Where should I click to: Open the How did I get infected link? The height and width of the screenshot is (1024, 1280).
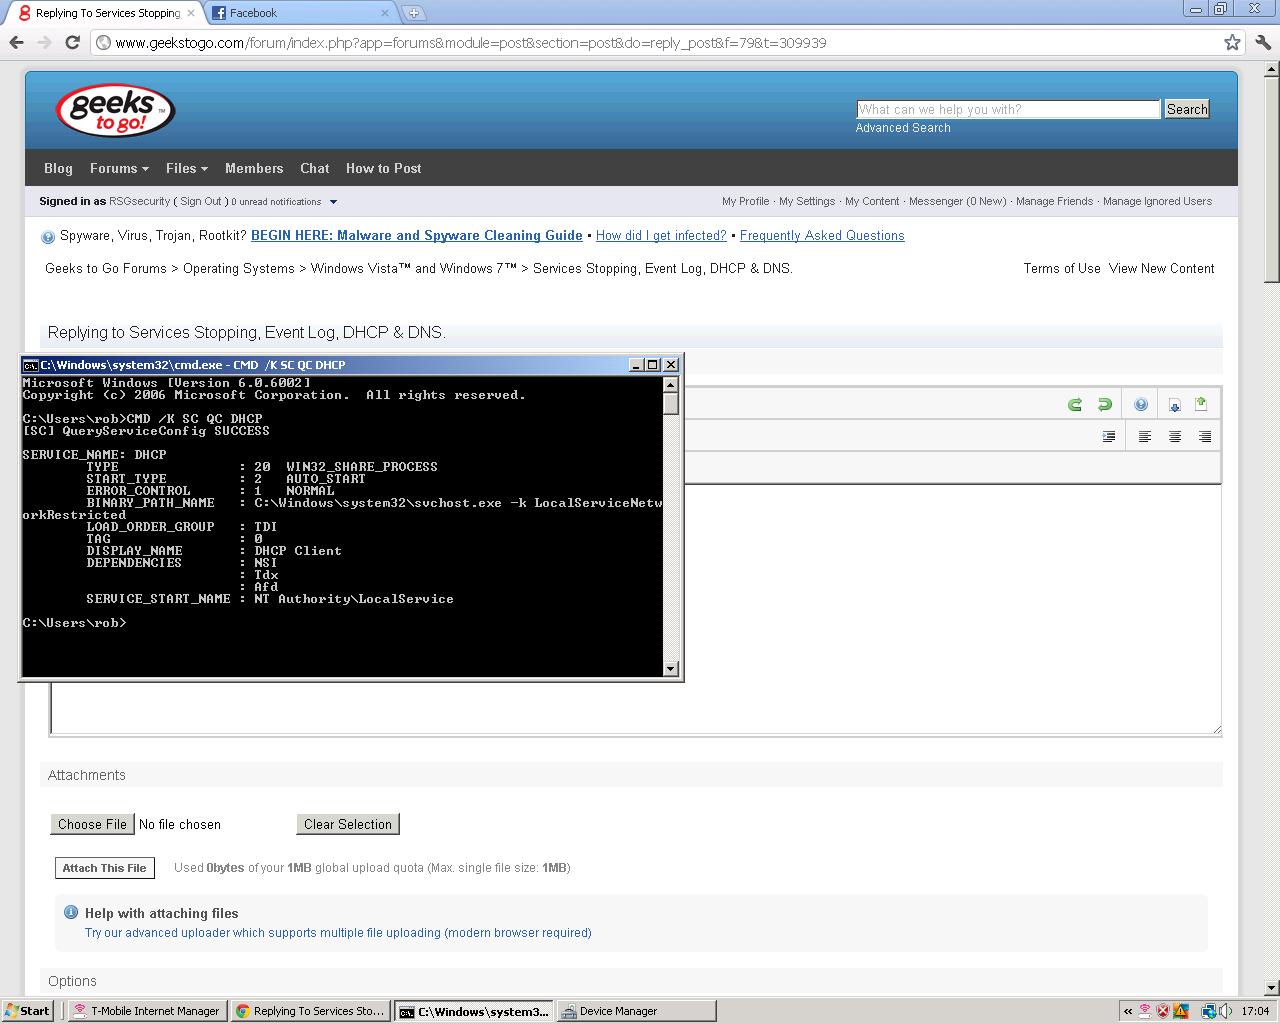point(661,236)
